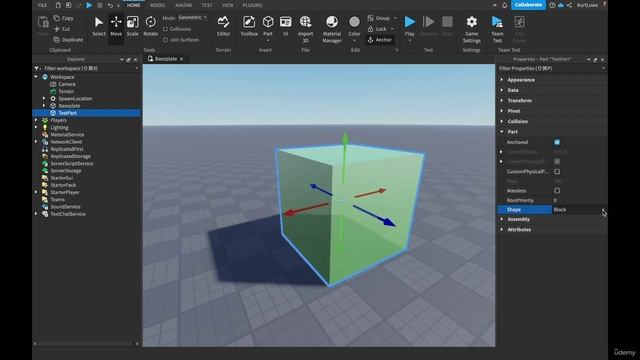Click the Group button
The width and height of the screenshot is (640, 360).
pos(379,18)
